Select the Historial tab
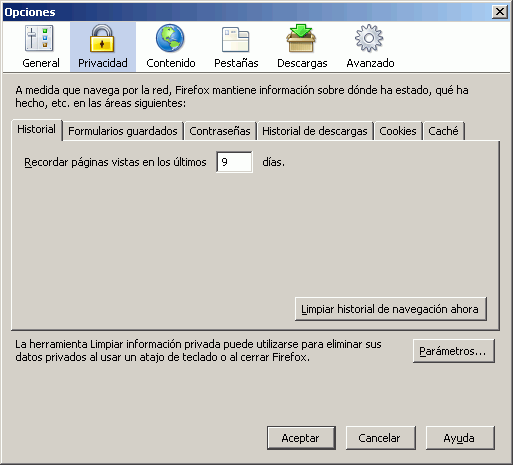 coord(37,130)
